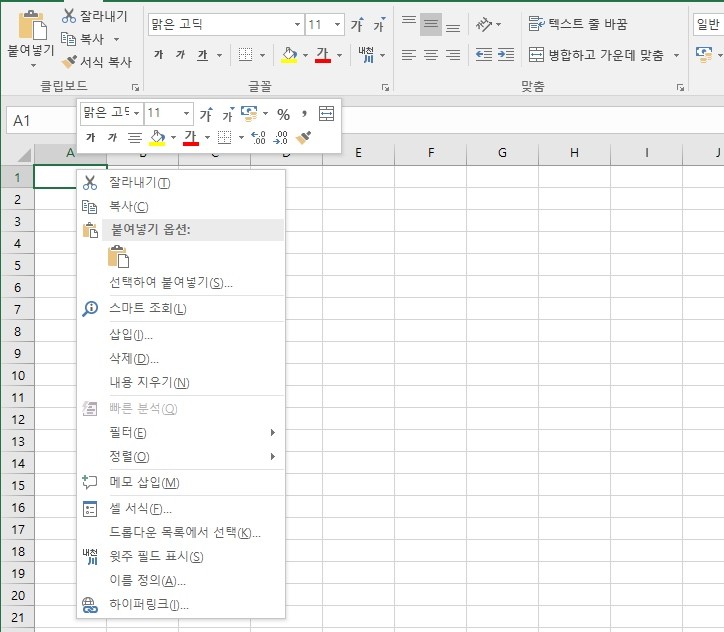724x632 pixels.
Task: Select Paste Special (선택하여 붙여넣기) menu item
Action: 181,282
